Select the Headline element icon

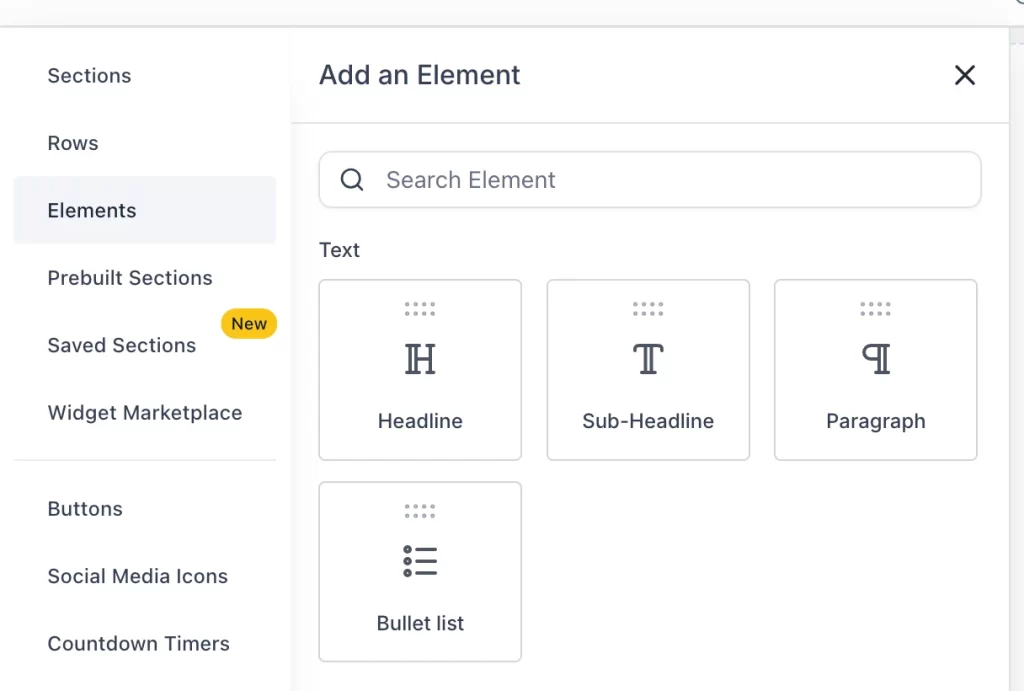(420, 360)
